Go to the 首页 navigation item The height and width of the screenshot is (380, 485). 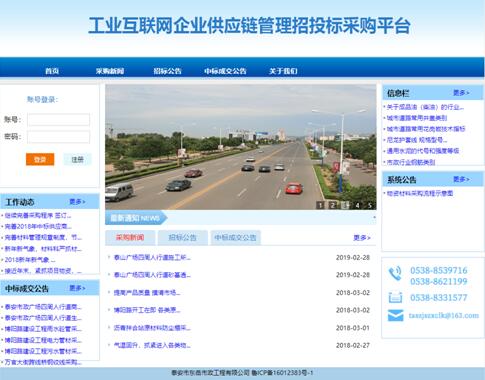pos(52,71)
